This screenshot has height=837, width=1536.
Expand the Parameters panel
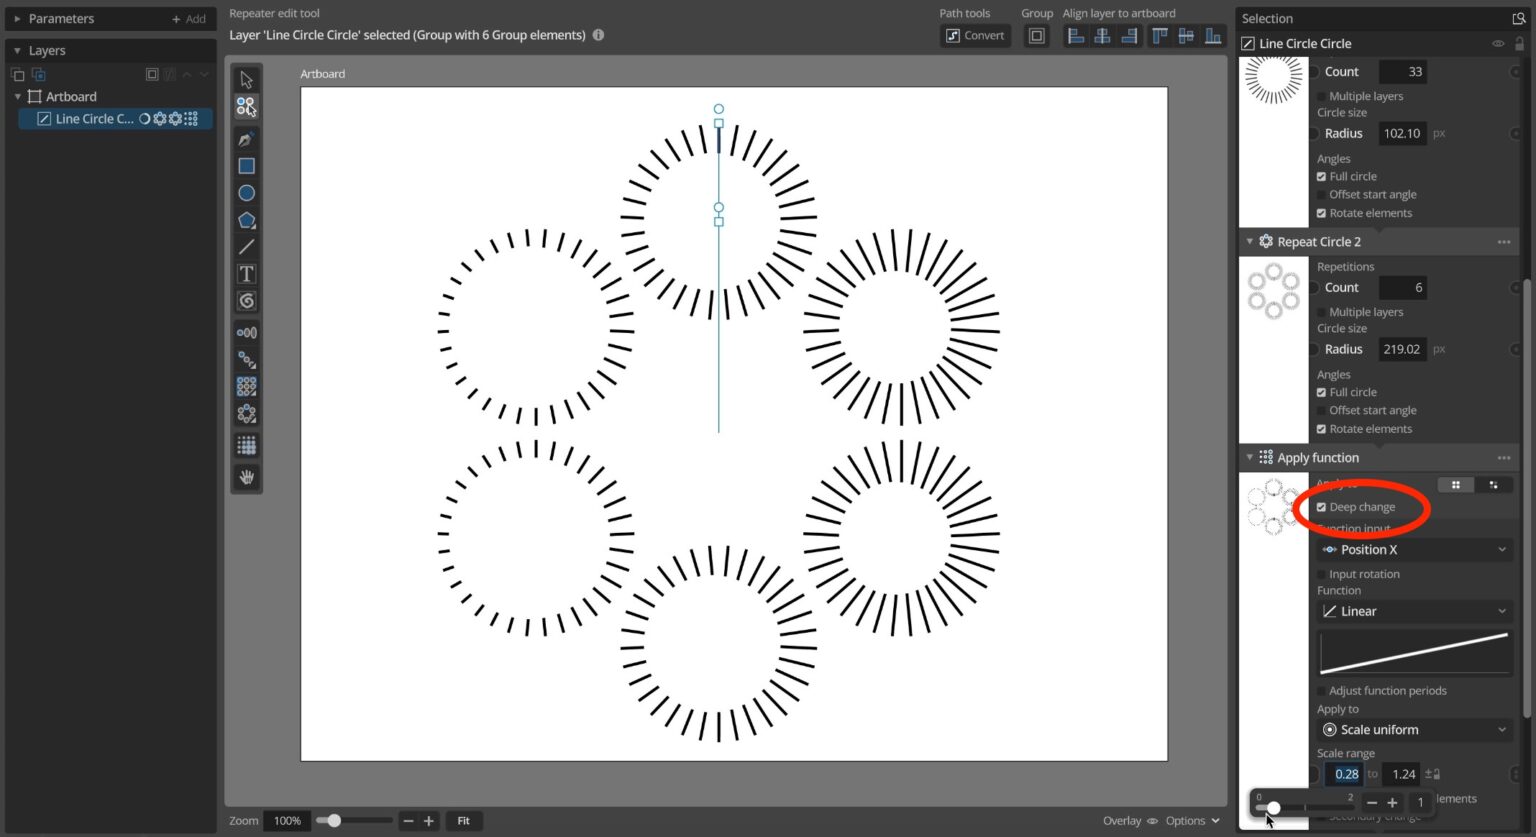point(17,18)
